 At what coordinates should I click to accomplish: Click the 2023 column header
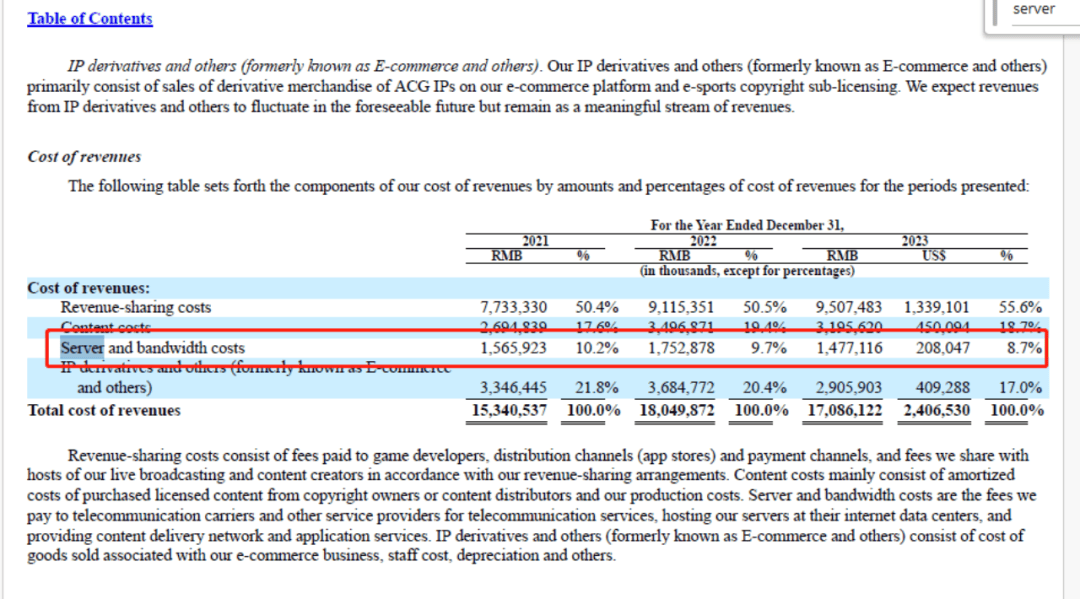(915, 240)
